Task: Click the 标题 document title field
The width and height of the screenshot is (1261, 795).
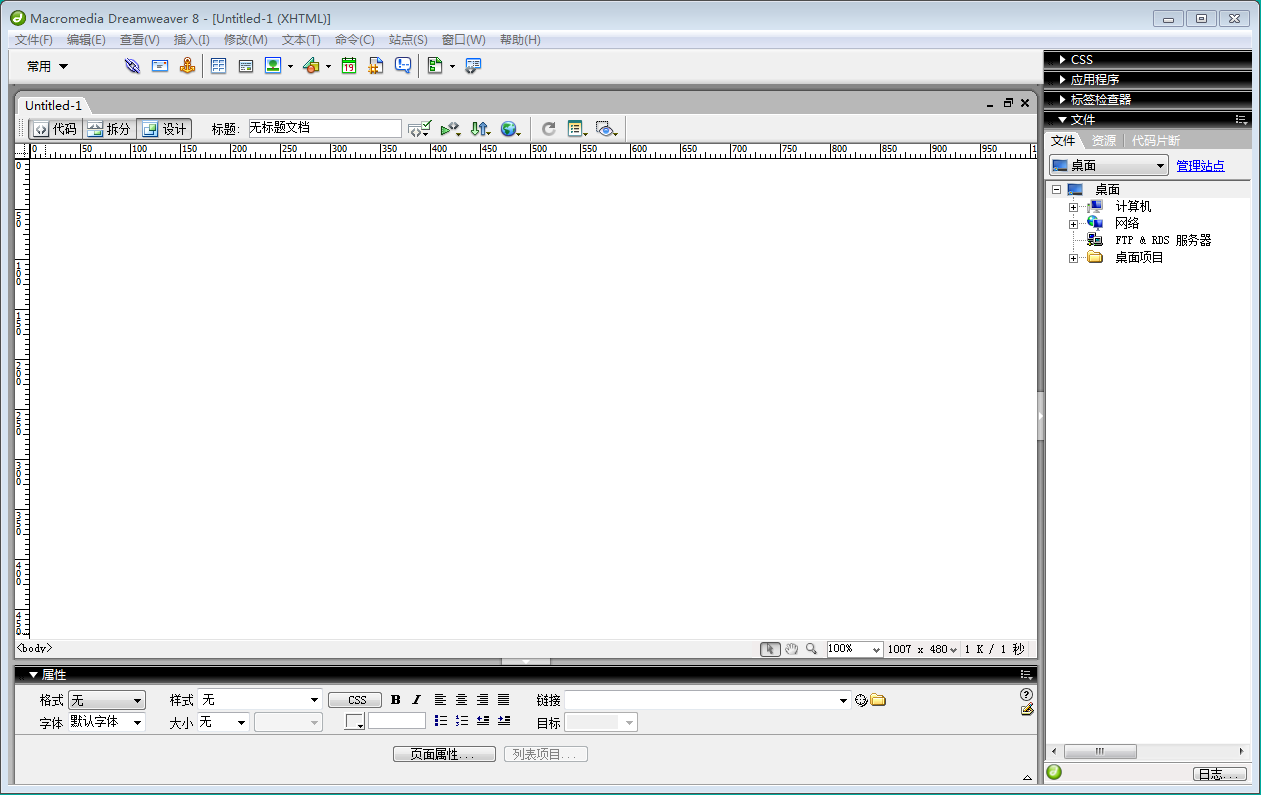Action: point(324,129)
